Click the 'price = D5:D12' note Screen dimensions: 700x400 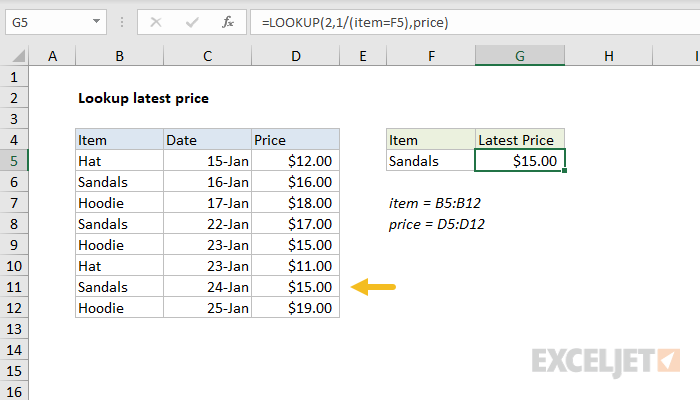tap(436, 224)
